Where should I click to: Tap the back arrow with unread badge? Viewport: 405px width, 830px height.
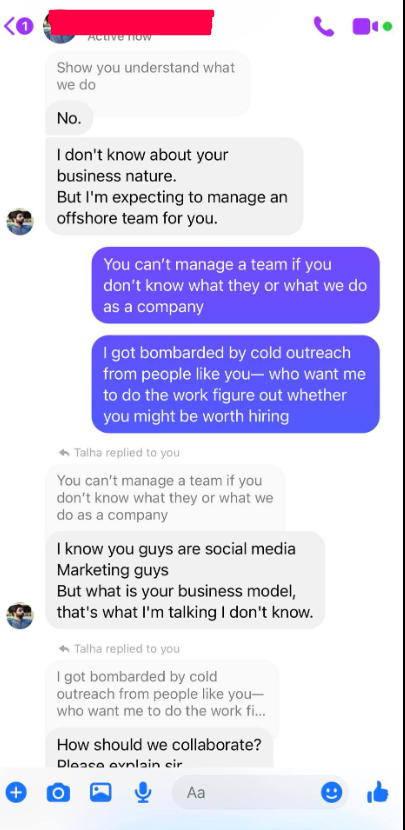click(x=19, y=25)
